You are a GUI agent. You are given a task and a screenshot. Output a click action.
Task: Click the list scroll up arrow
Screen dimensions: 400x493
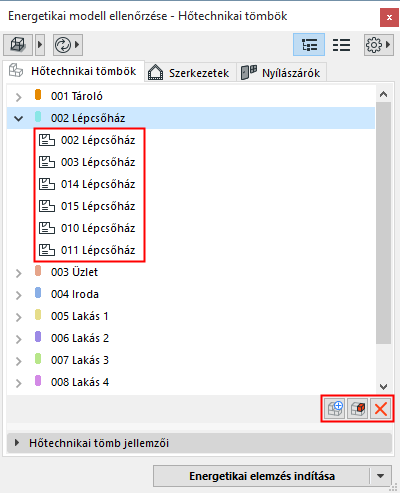(x=383, y=94)
